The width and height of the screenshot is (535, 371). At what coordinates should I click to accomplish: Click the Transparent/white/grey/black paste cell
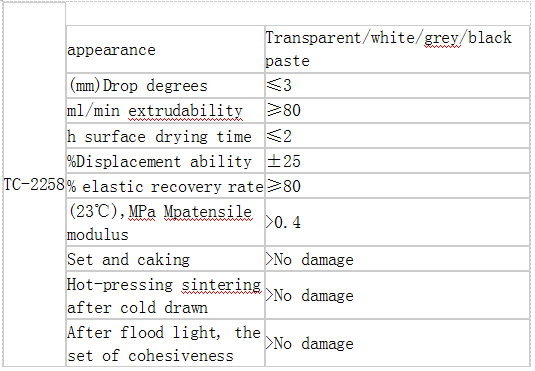point(397,49)
